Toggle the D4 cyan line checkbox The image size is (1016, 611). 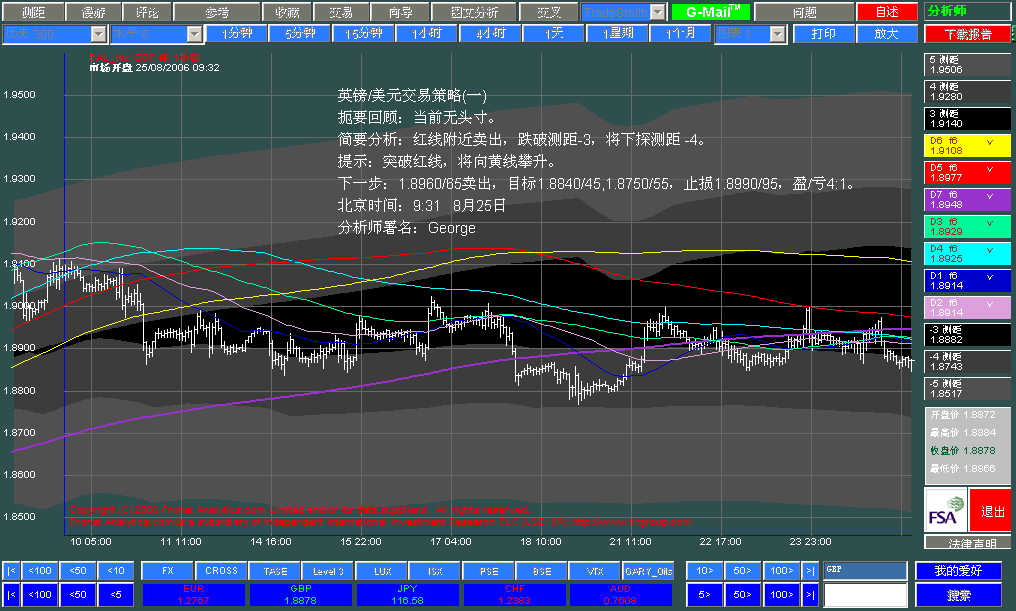pyautogui.click(x=989, y=249)
